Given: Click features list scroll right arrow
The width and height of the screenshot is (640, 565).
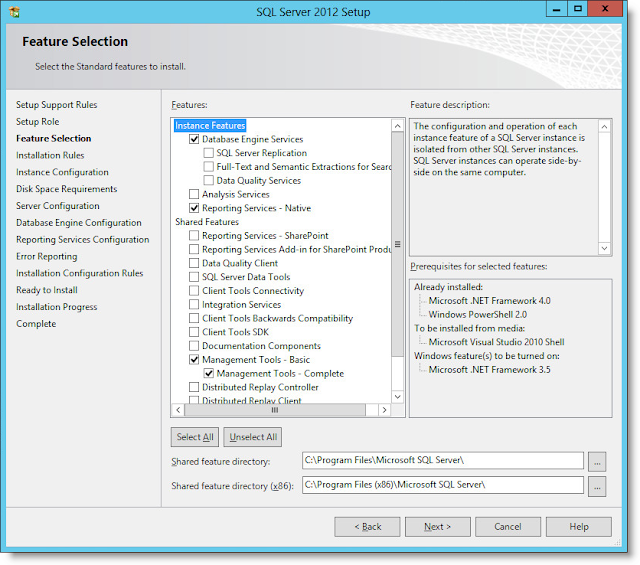Looking at the screenshot, I should [384, 410].
